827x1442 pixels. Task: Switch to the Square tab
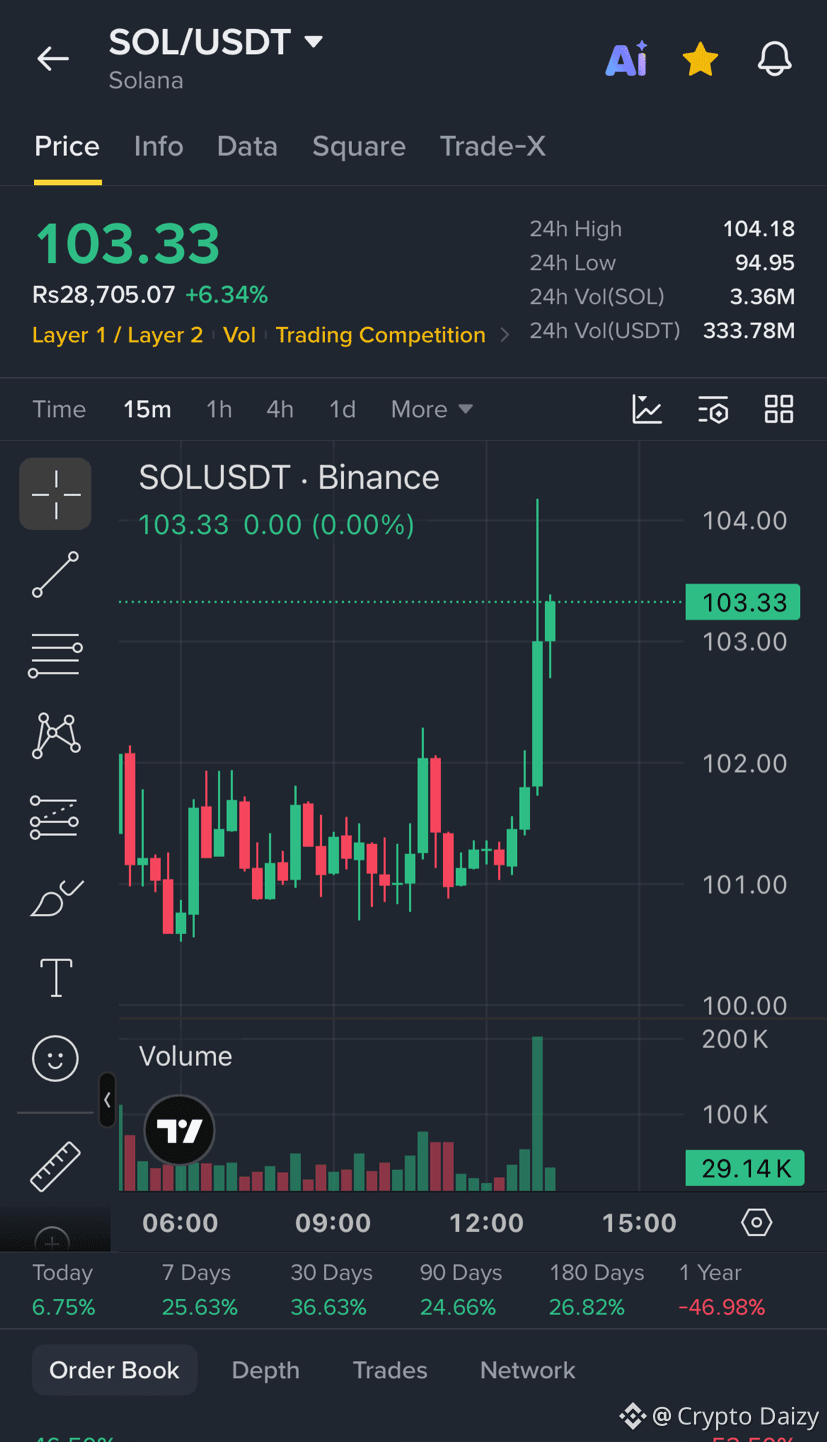tap(359, 147)
